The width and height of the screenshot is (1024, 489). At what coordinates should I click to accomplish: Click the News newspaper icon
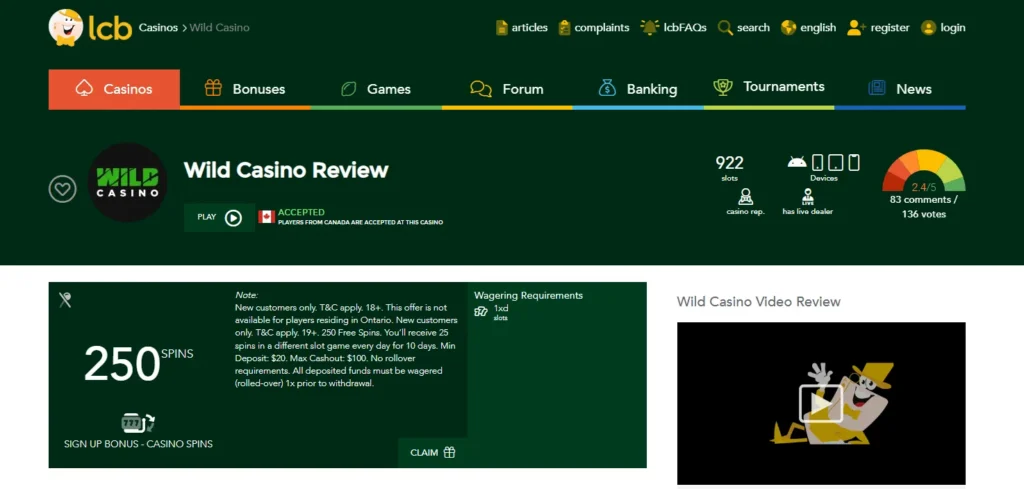(x=876, y=88)
